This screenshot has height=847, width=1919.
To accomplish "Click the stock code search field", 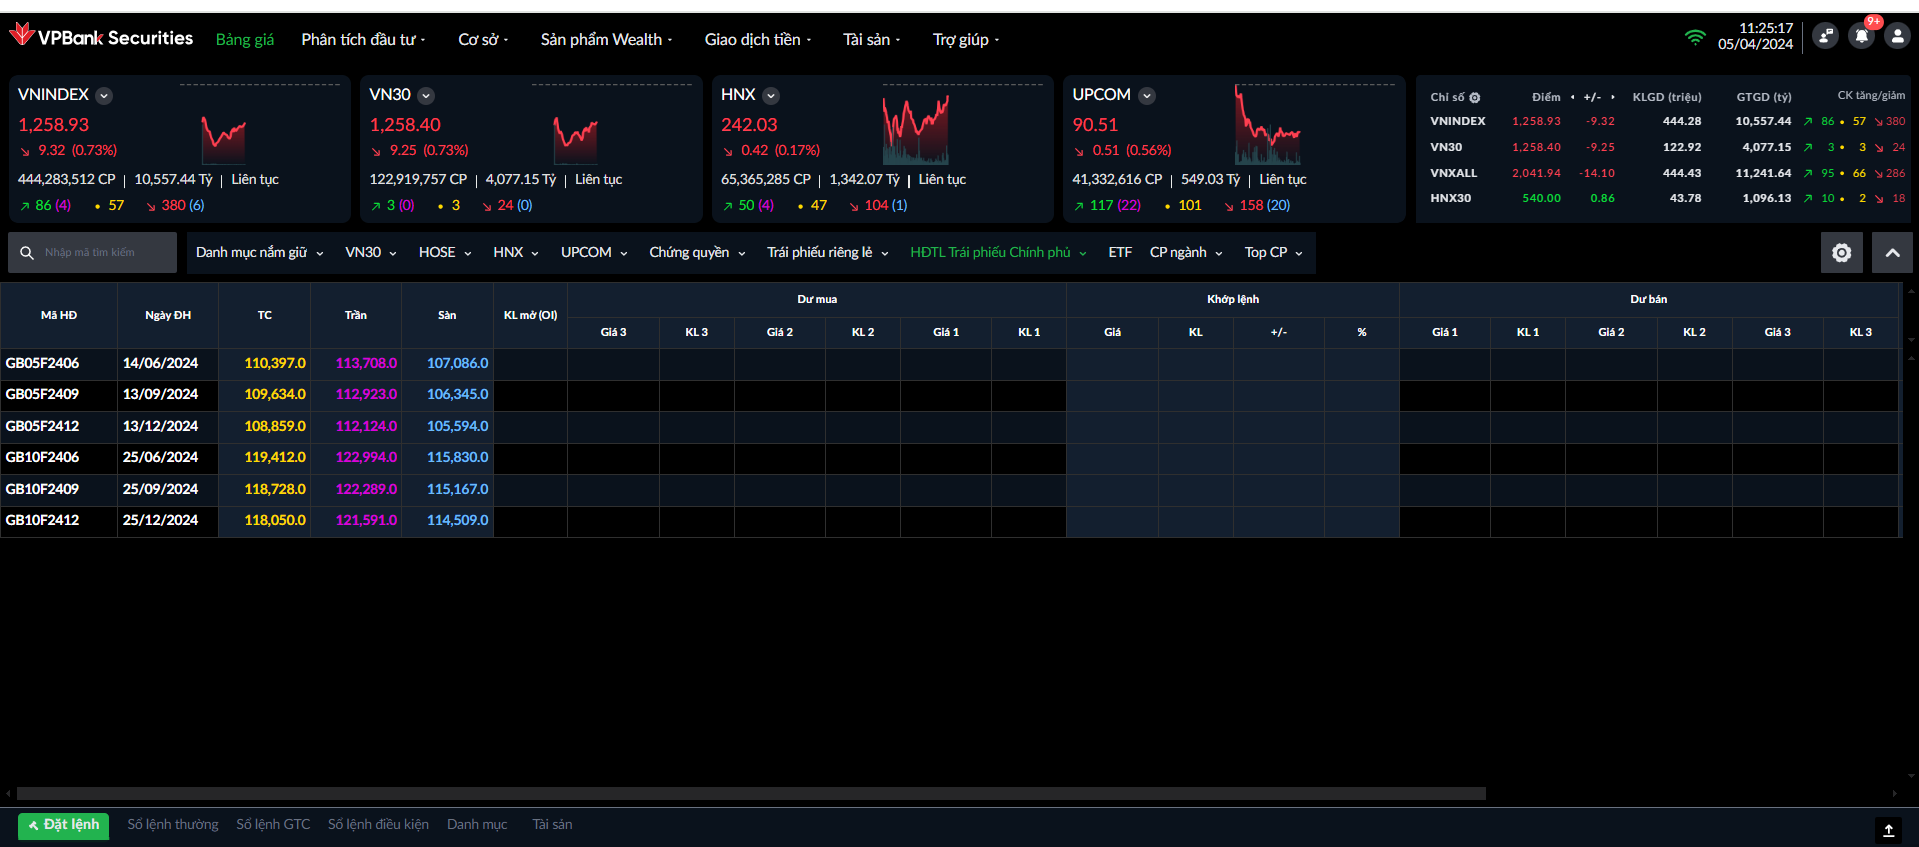I will click(x=104, y=253).
